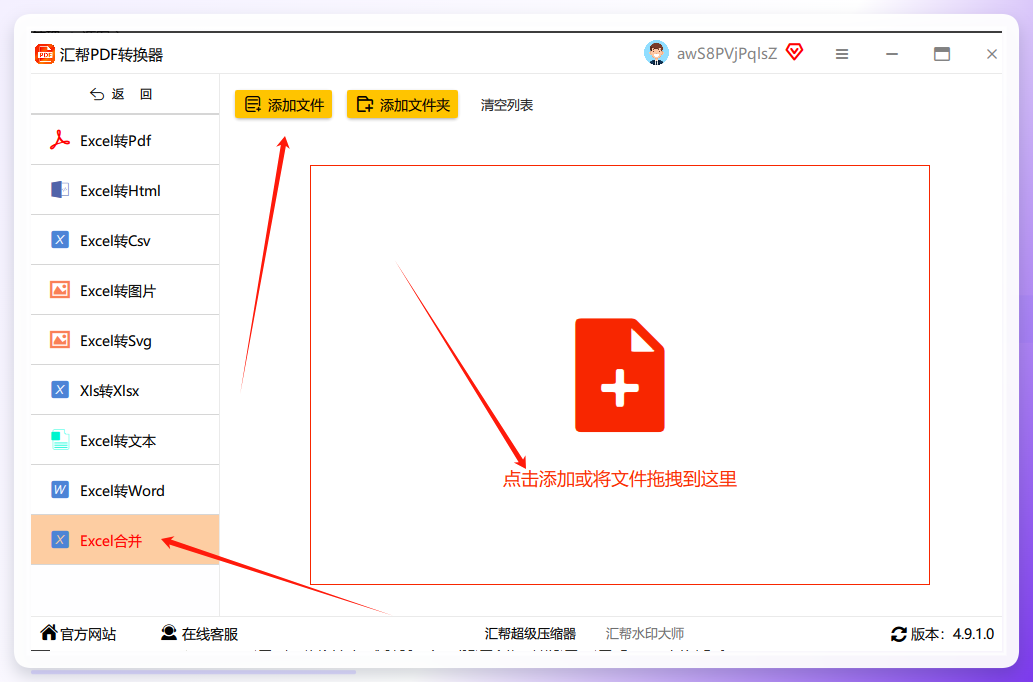Open the user avatar profile picture
1033x682 pixels.
point(656,53)
